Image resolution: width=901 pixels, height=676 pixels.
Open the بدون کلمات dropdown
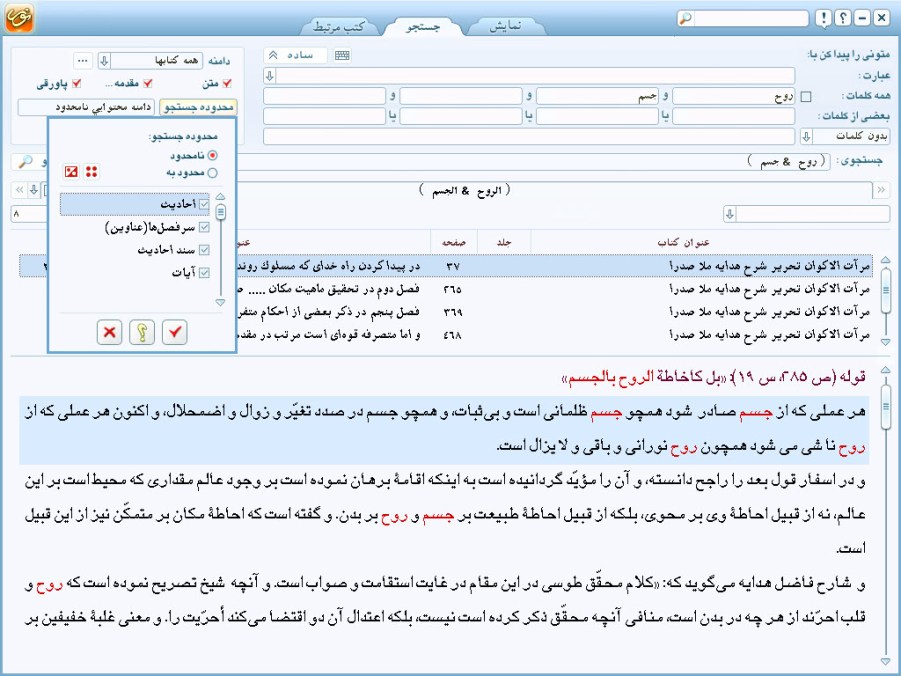pyautogui.click(x=806, y=136)
